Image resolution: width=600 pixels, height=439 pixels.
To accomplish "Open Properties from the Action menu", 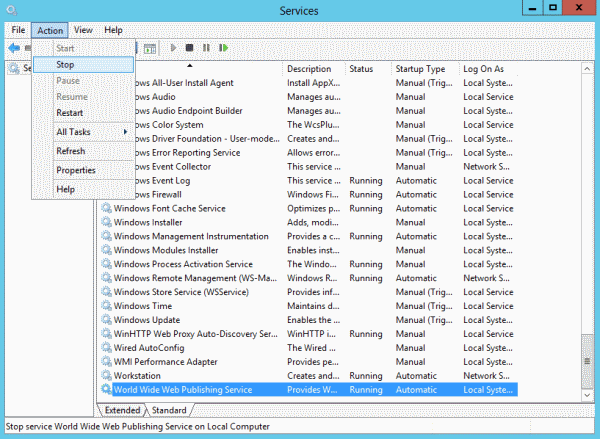I will coord(83,170).
